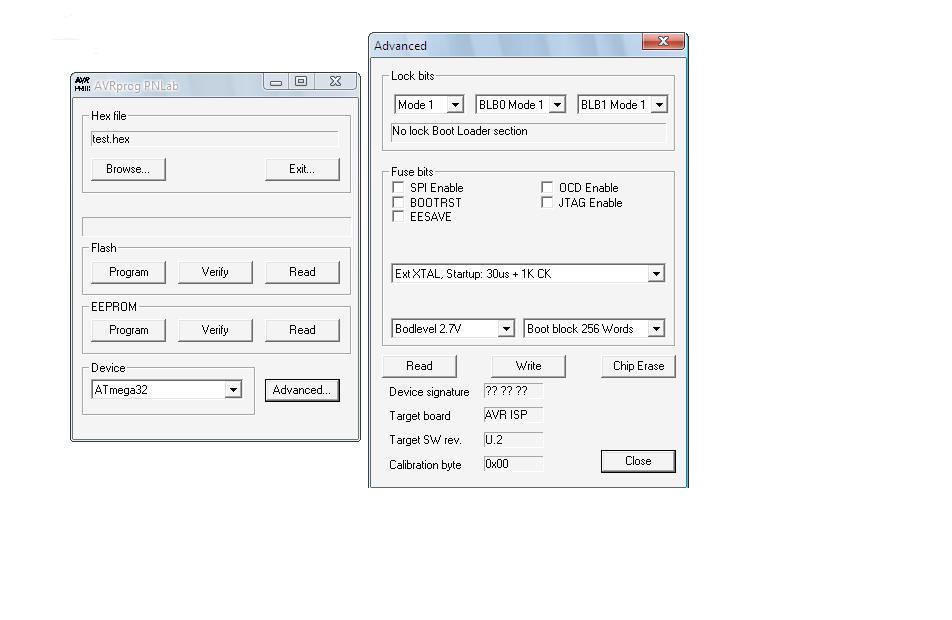
Task: Open the Advanced settings button
Action: click(302, 390)
